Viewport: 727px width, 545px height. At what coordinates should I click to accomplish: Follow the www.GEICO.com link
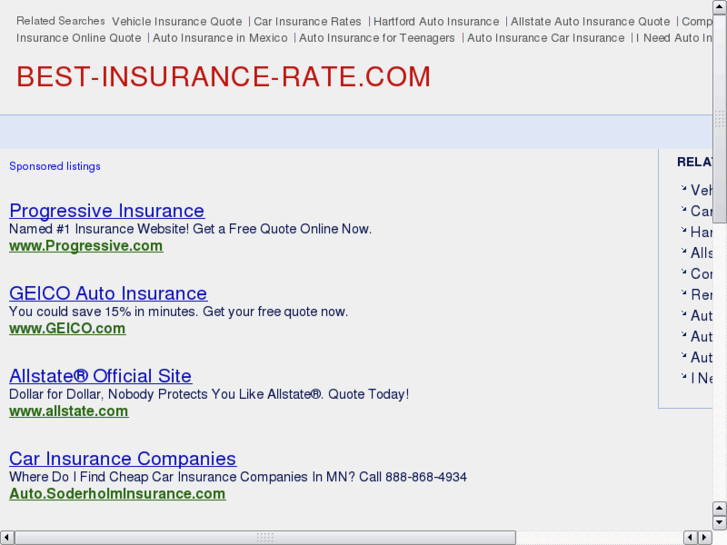[x=67, y=328]
